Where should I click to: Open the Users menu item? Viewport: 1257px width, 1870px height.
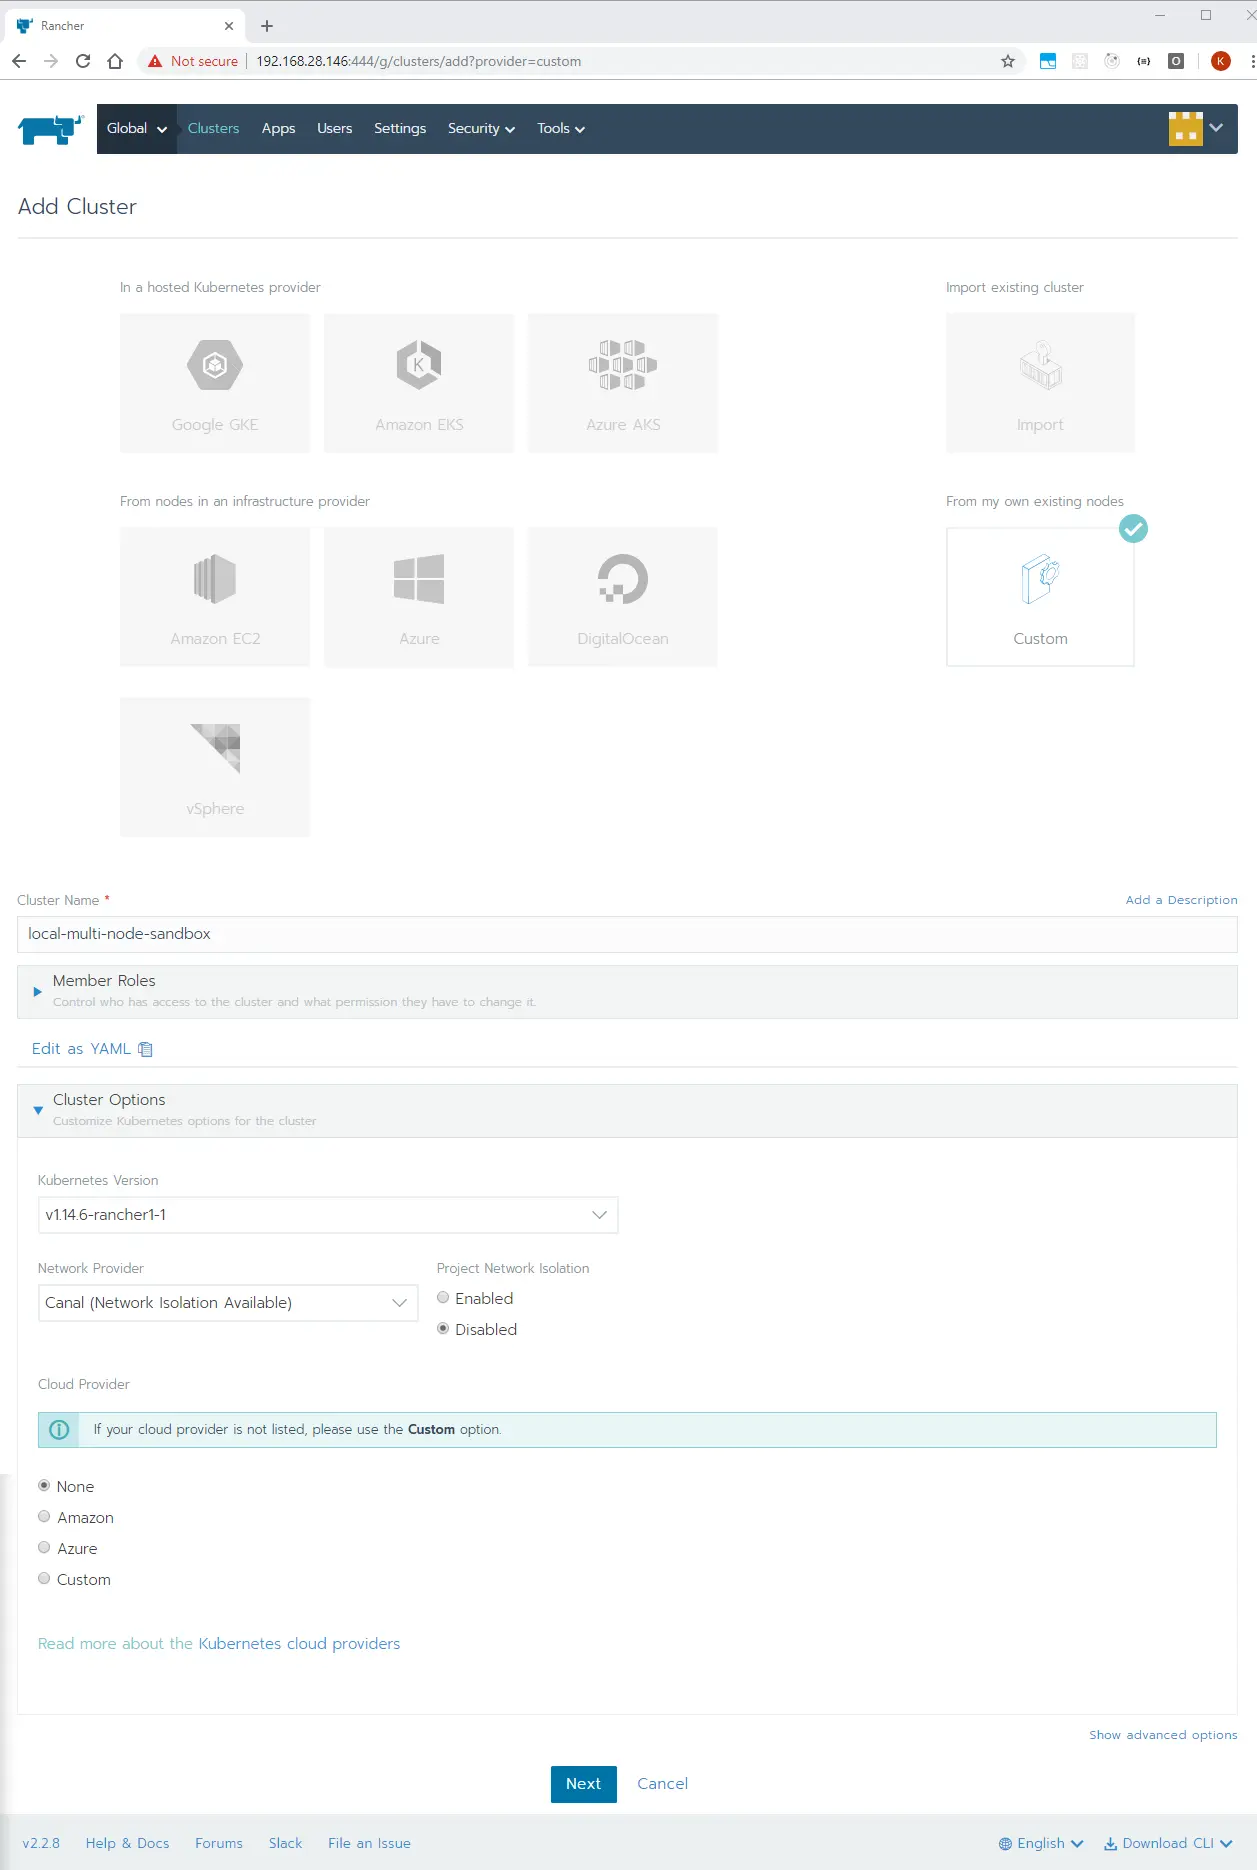[334, 129]
